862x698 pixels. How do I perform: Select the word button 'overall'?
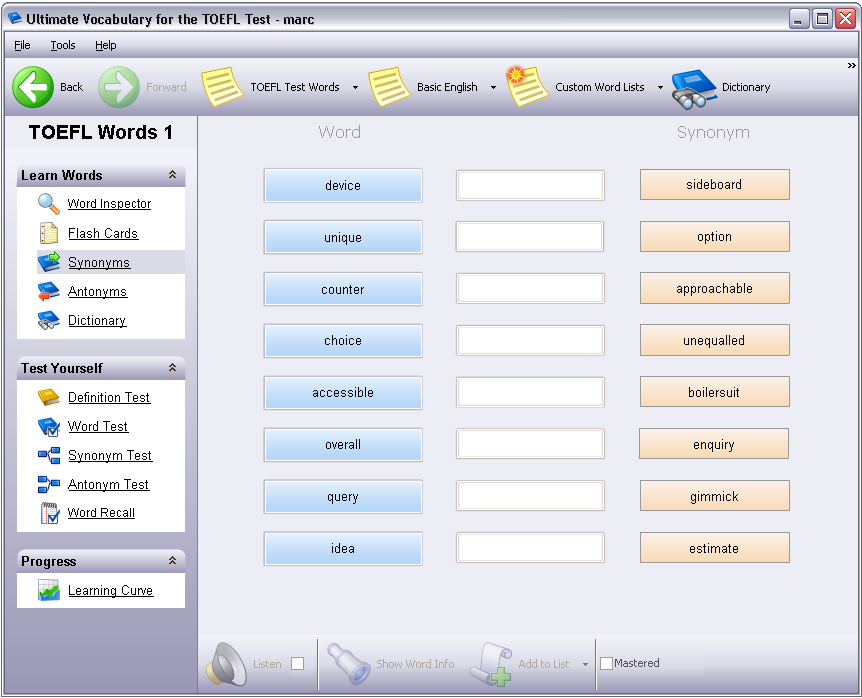pyautogui.click(x=343, y=445)
